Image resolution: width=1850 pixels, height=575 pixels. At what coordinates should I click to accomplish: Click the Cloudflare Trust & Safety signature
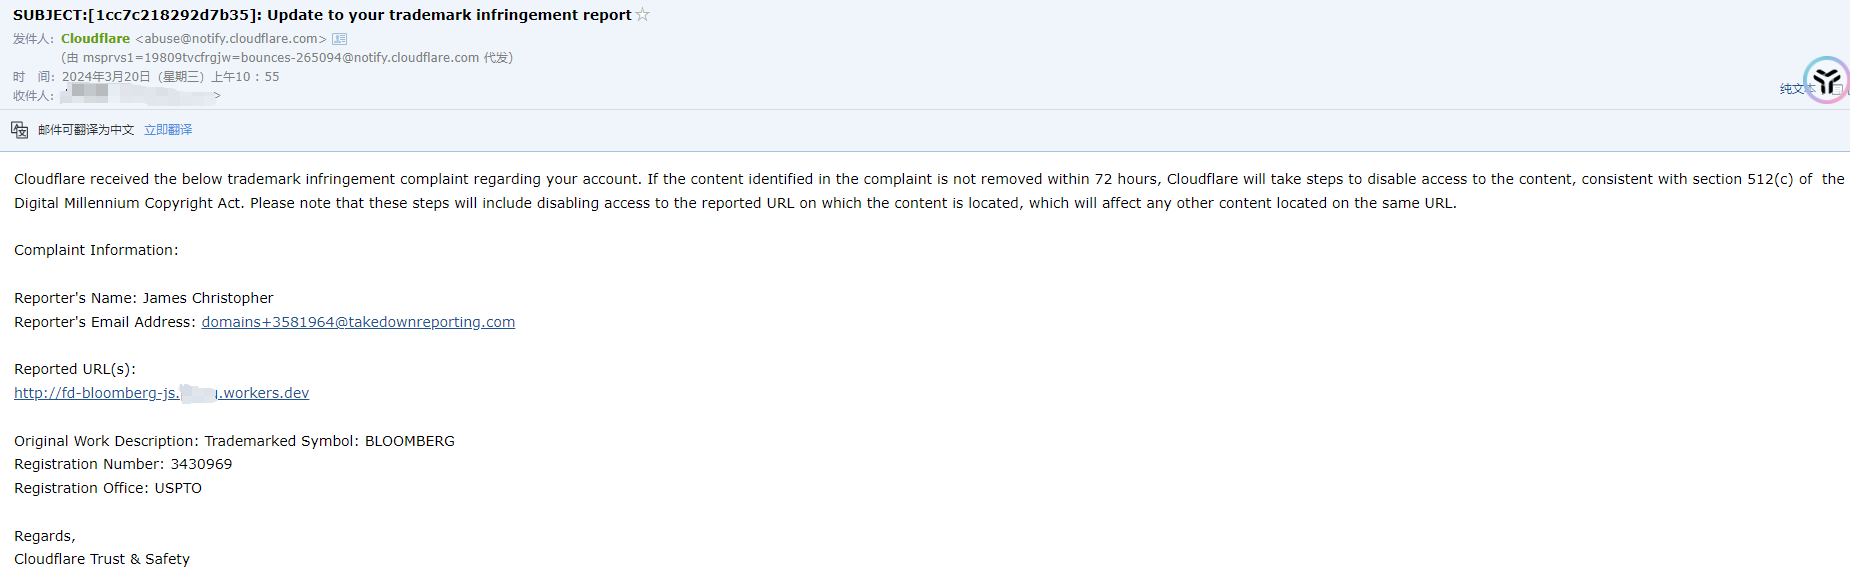pos(102,559)
